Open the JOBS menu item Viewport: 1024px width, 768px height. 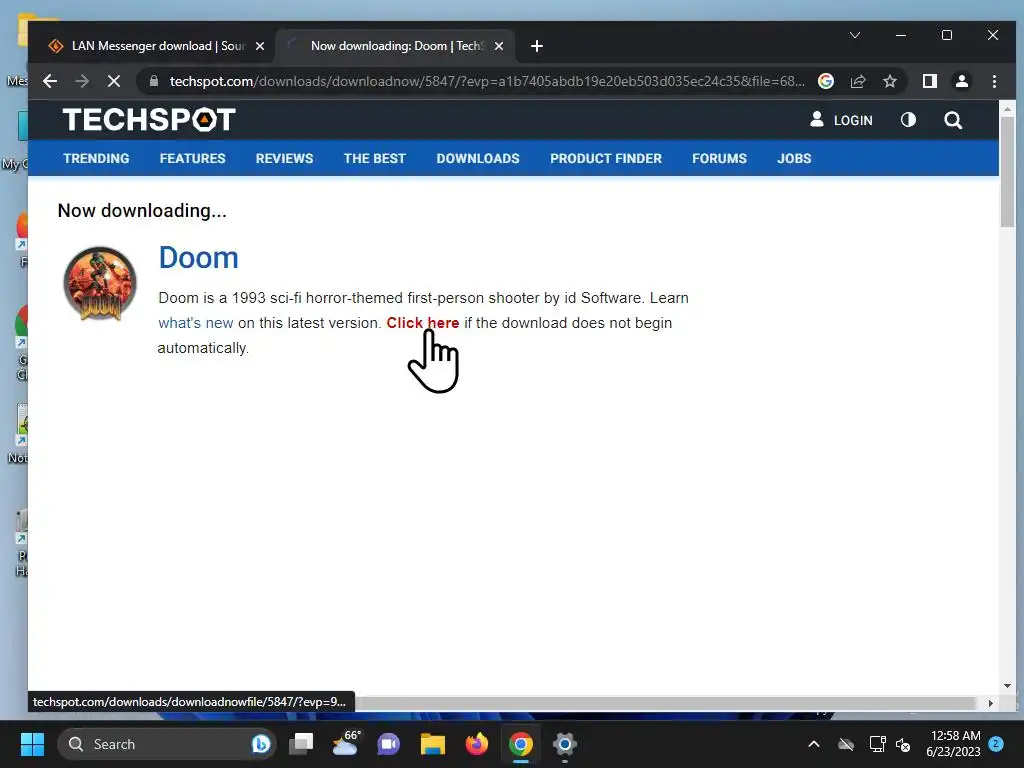tap(794, 158)
